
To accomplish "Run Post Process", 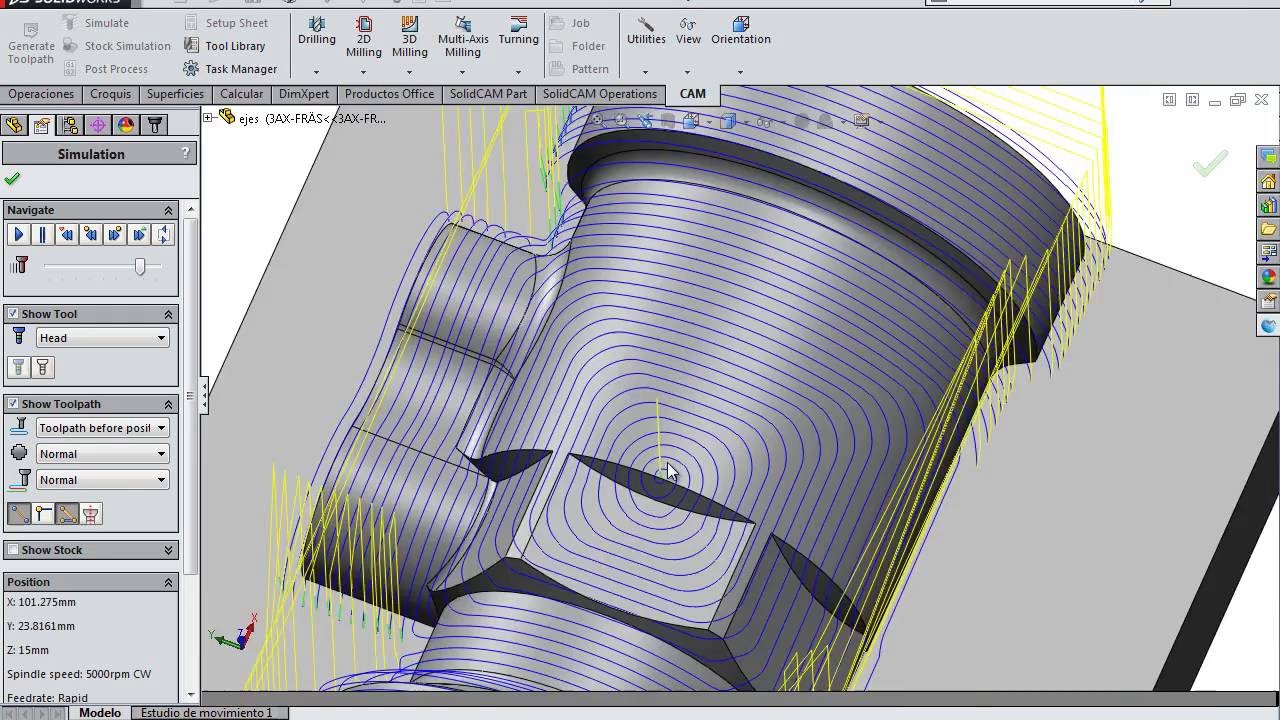I will 105,69.
